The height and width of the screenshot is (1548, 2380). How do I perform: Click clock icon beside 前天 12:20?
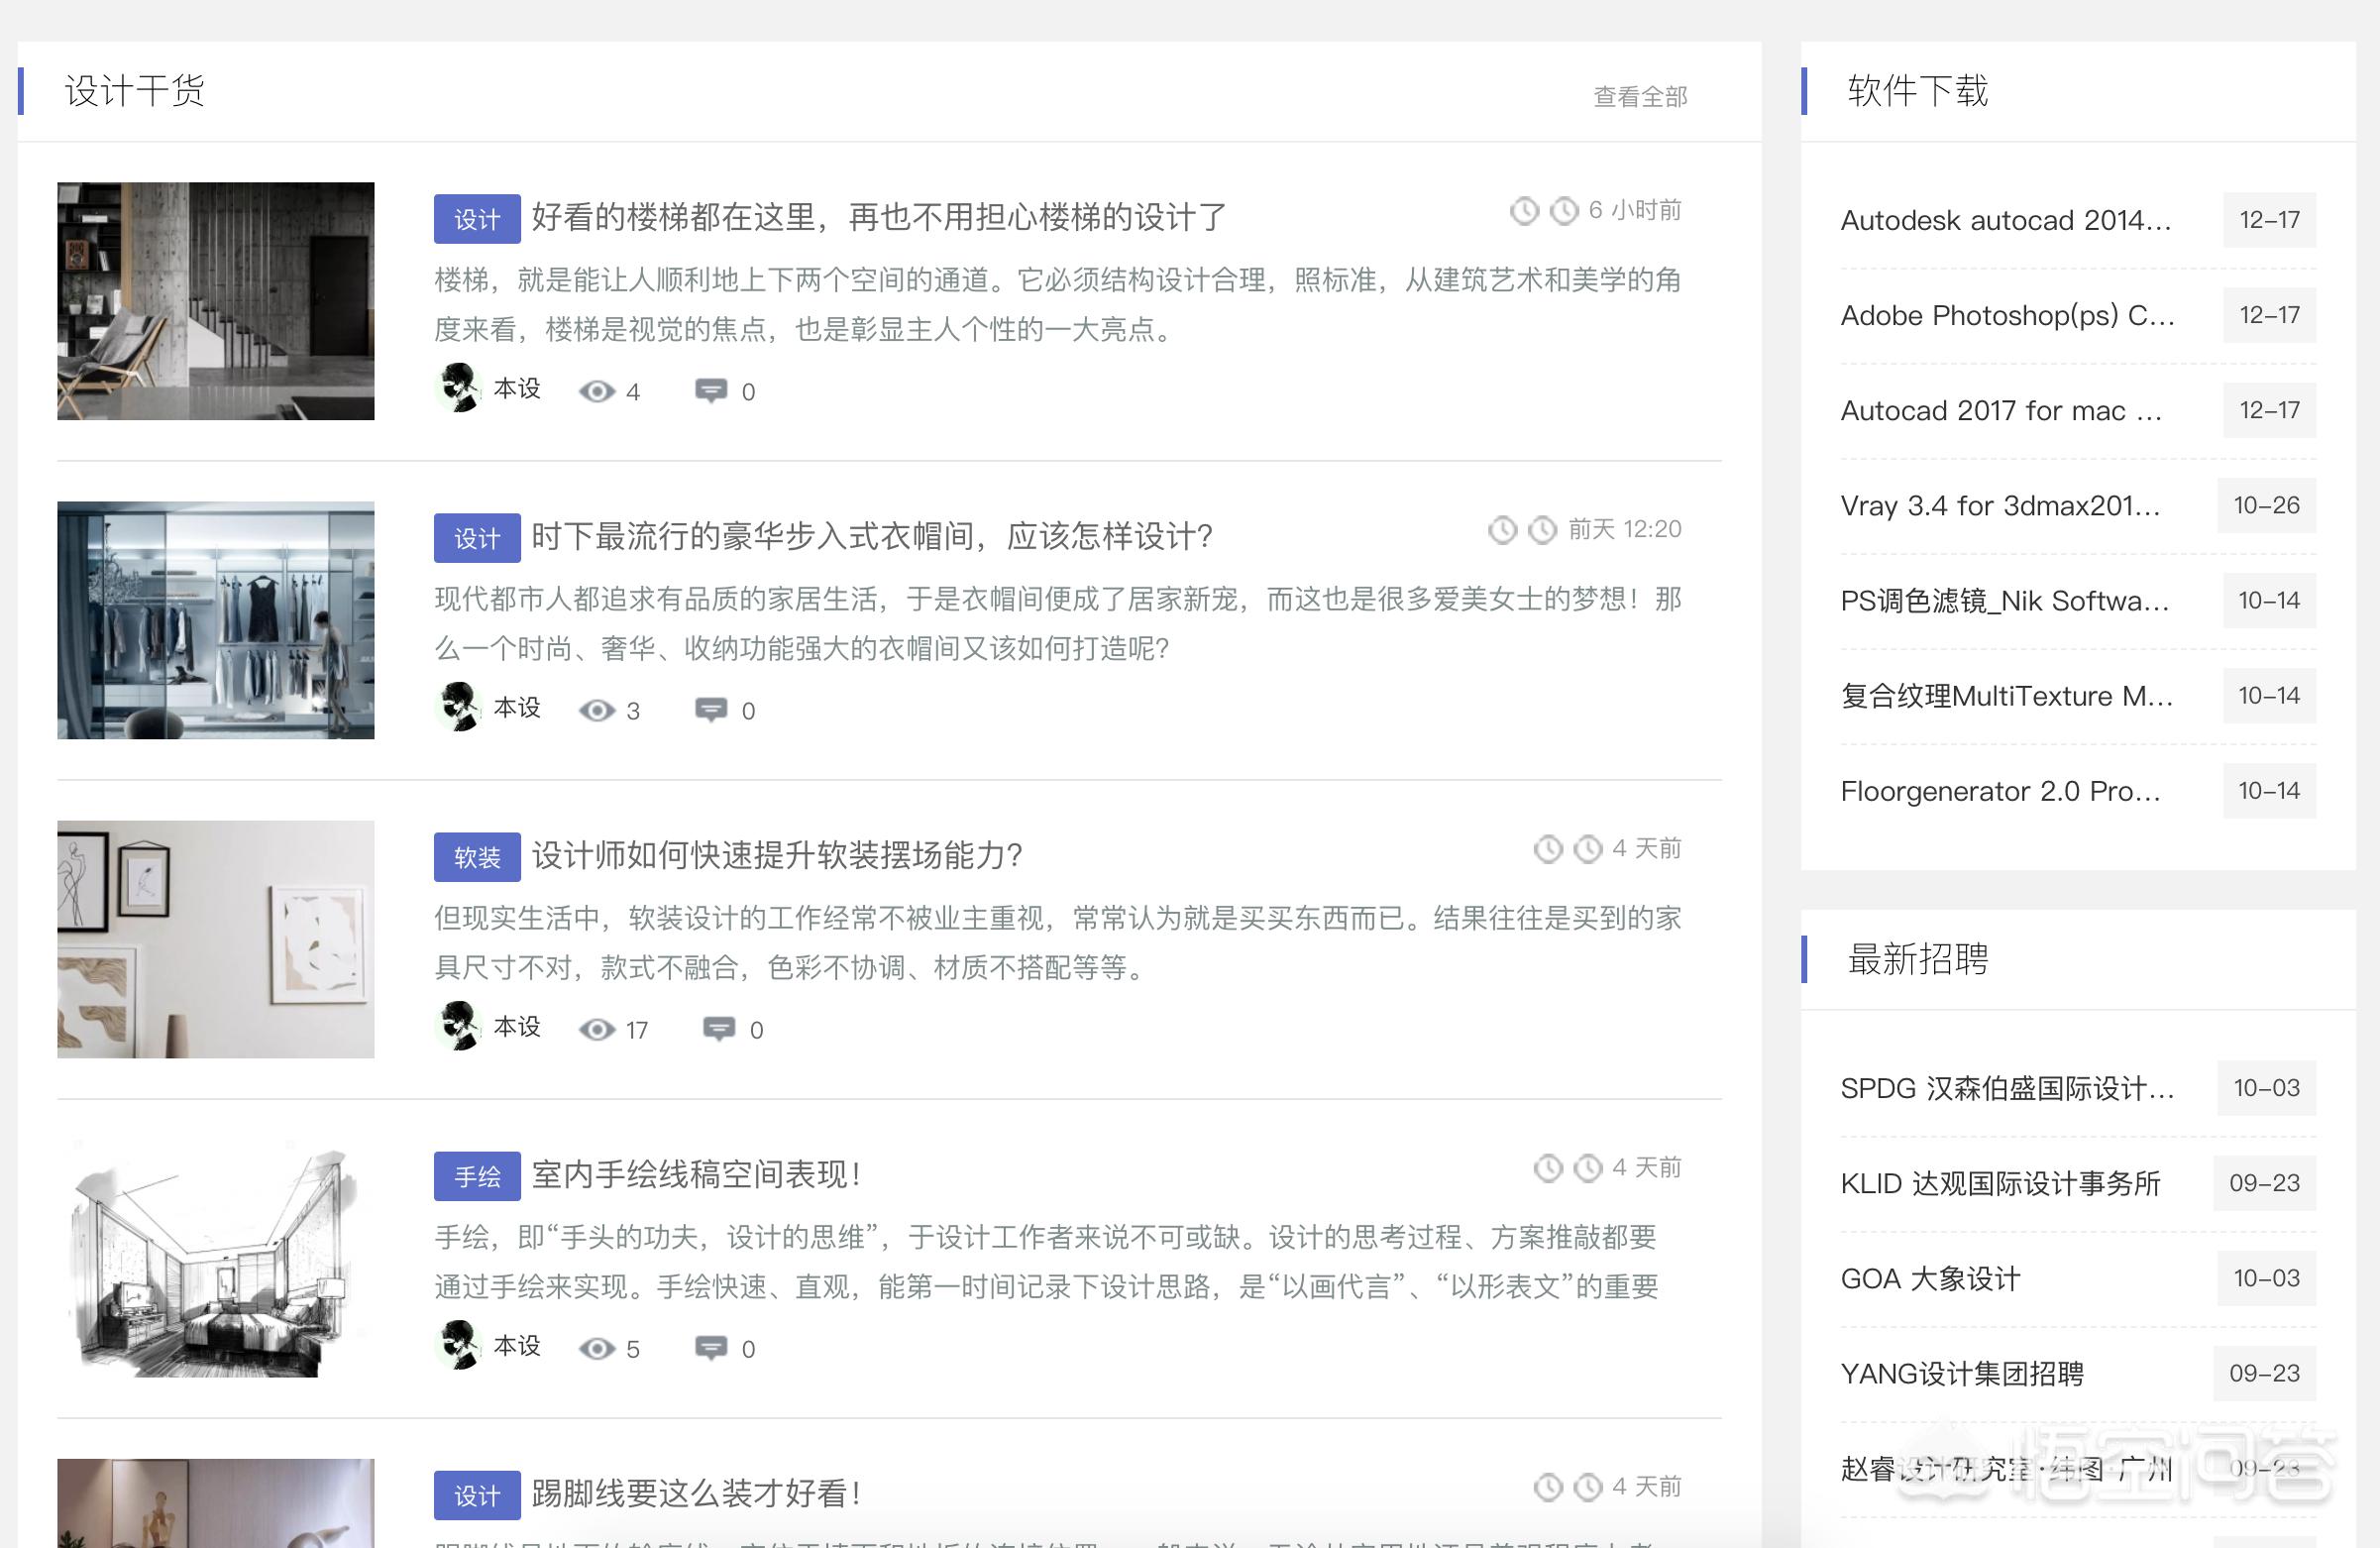pos(1542,530)
